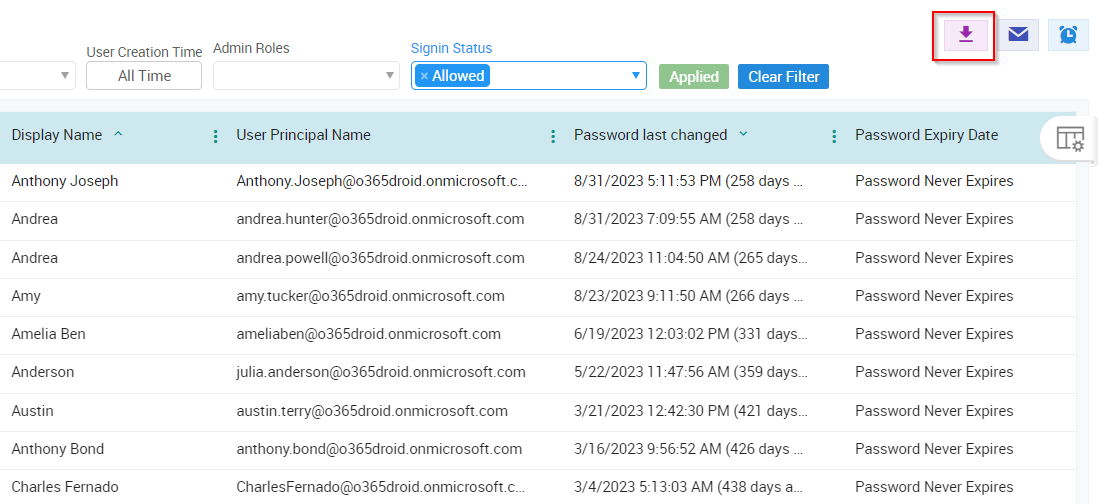The height and width of the screenshot is (504, 1098).
Task: Open the email report envelope icon
Action: coord(1017,34)
